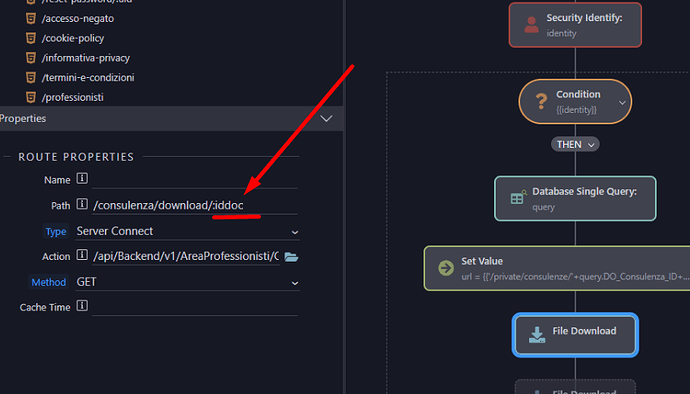Open the Method dropdown showing GET

tap(187, 282)
